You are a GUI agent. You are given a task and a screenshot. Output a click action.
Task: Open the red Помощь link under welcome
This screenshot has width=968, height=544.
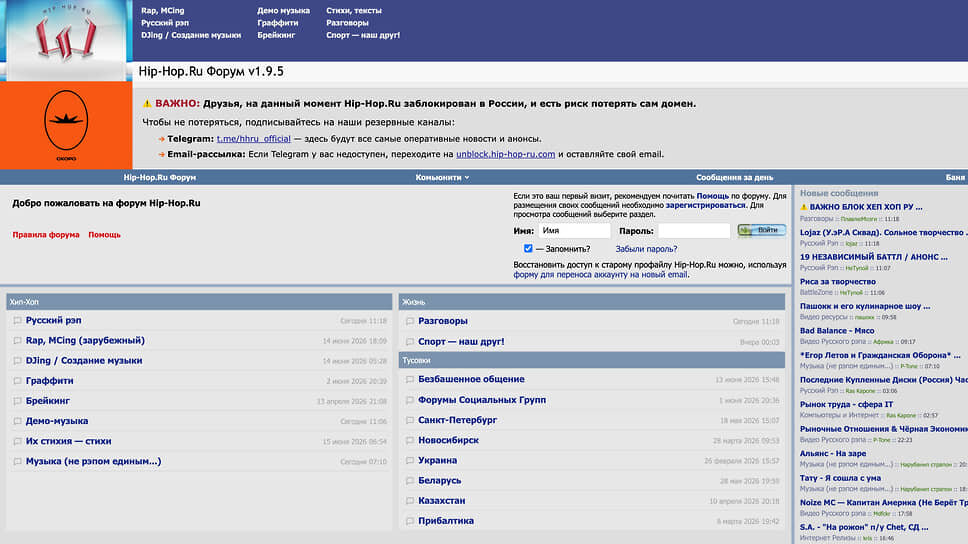[104, 235]
